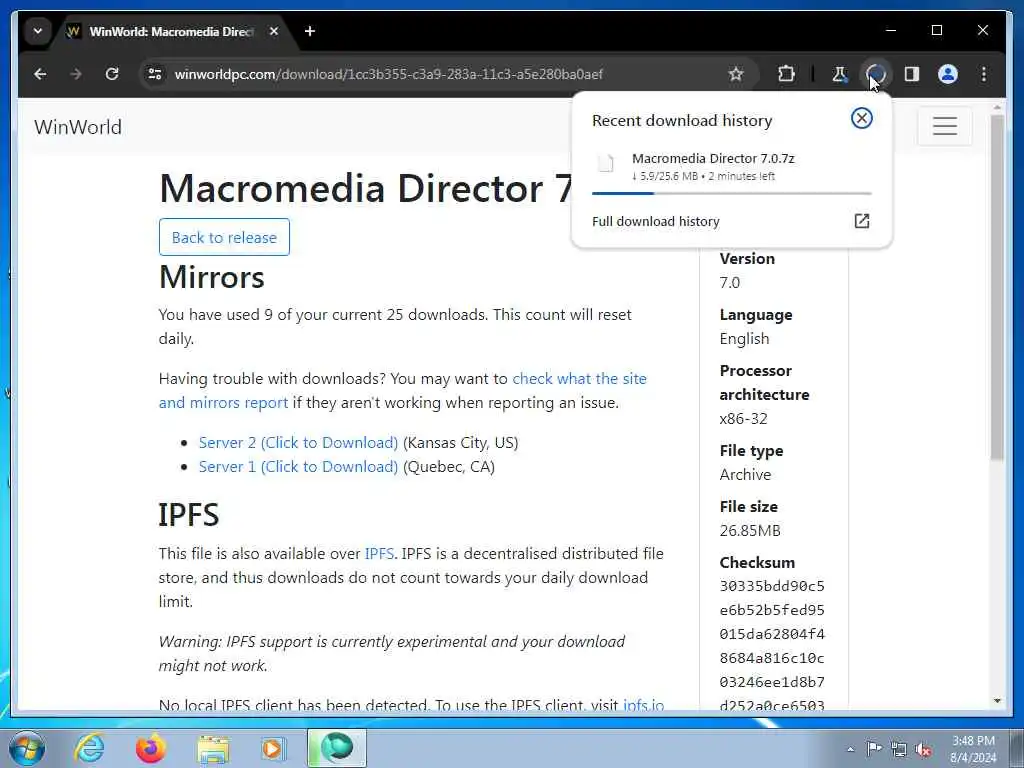This screenshot has width=1024, height=768.
Task: Click the Mirrors heading
Action: coord(212,277)
